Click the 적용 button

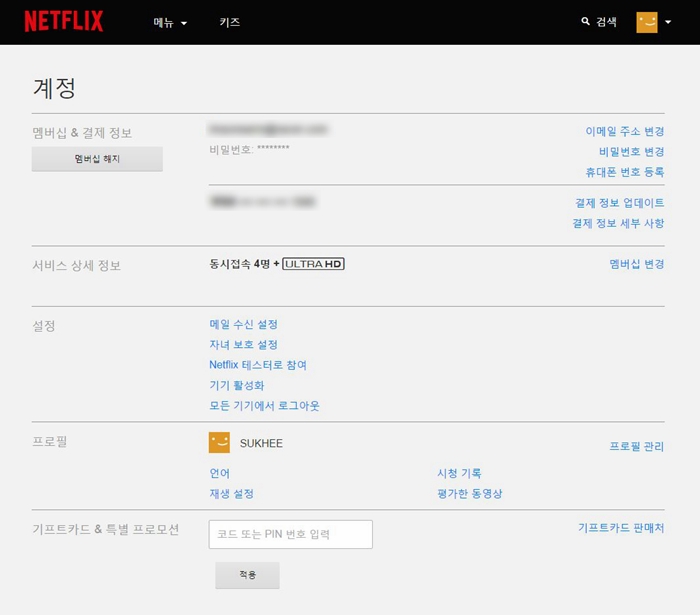coord(247,575)
